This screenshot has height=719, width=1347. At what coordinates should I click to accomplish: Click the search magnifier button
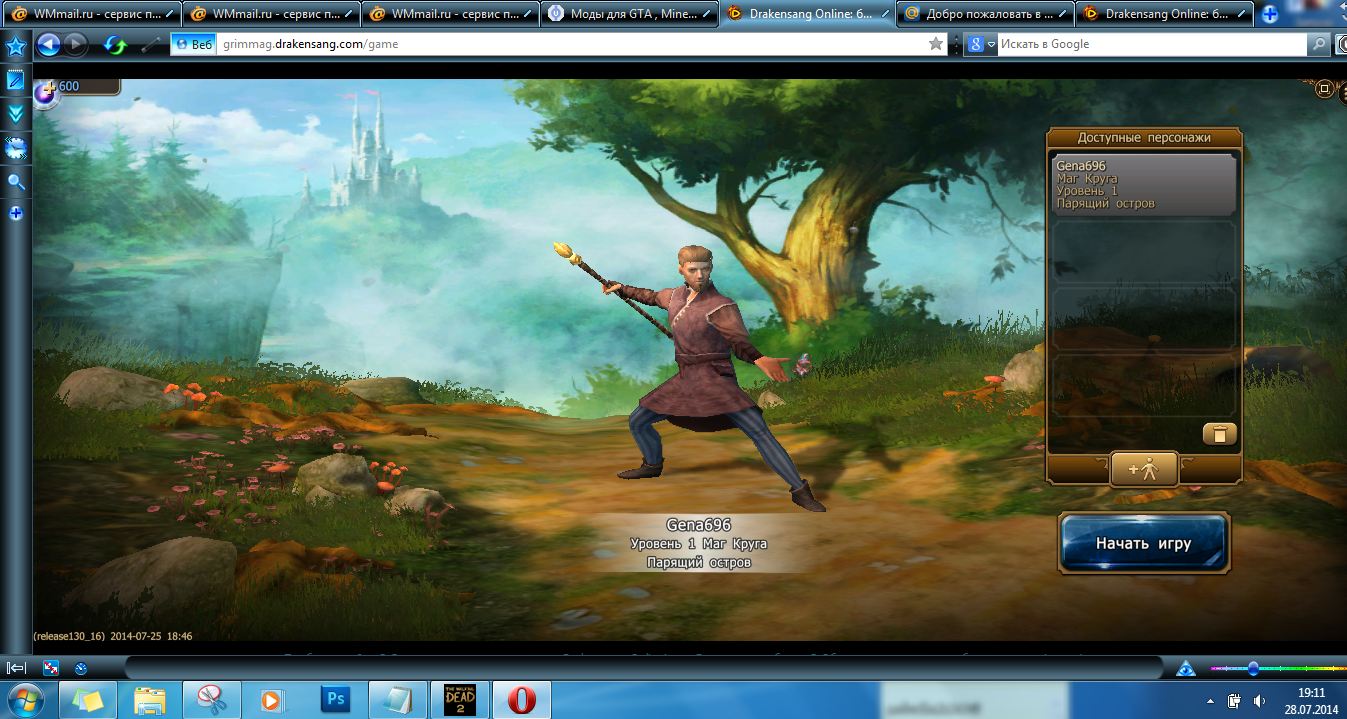point(1320,44)
